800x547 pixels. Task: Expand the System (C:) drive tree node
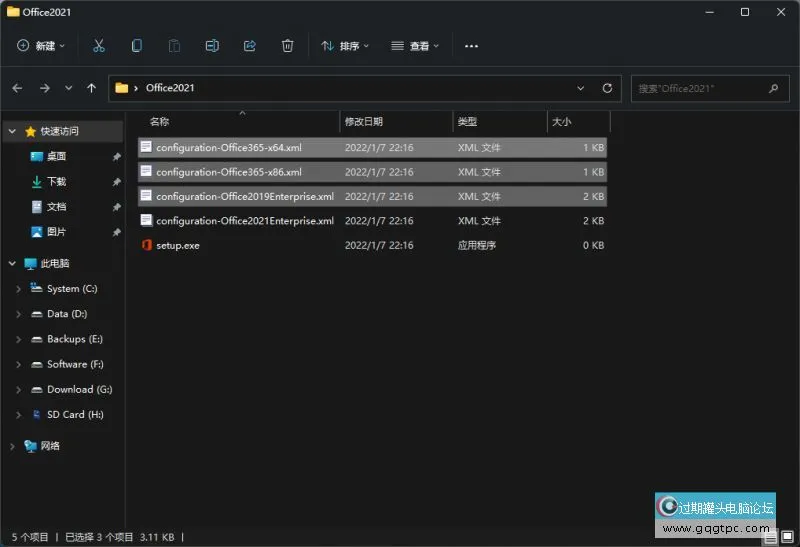click(18, 289)
